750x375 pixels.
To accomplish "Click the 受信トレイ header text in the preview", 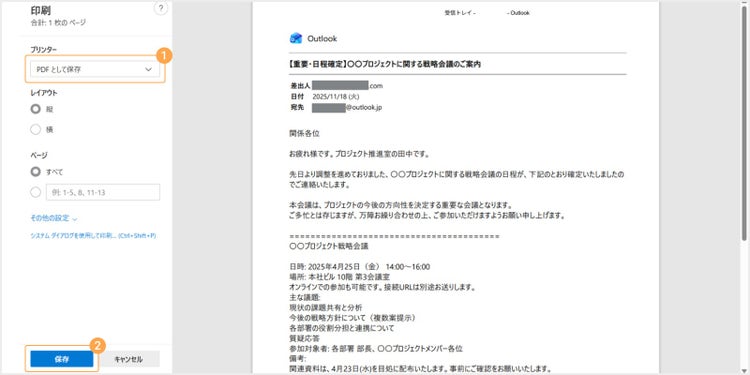I will 460,13.
